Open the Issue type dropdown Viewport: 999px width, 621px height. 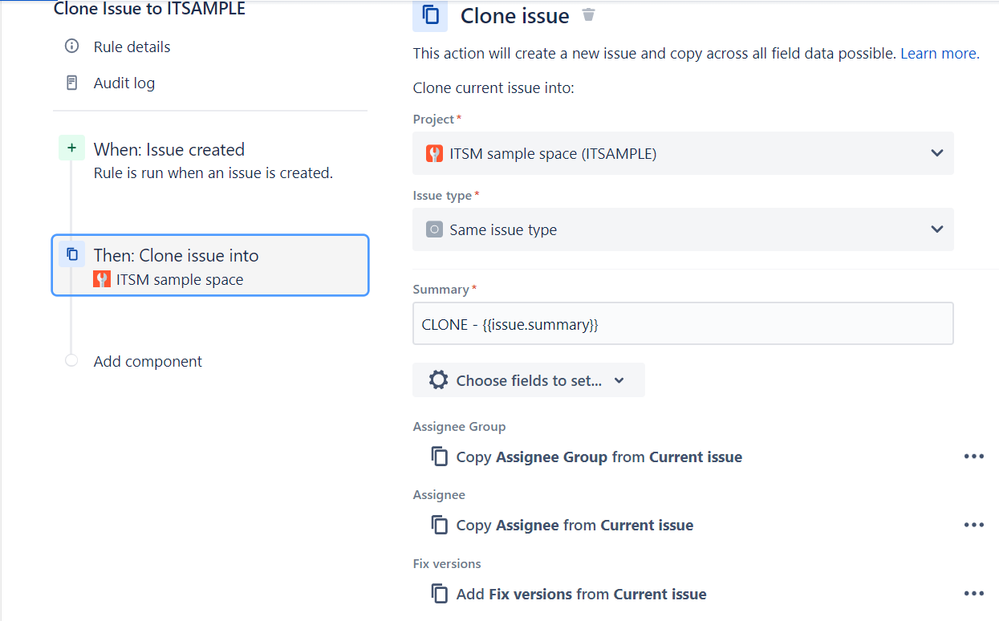(x=683, y=229)
